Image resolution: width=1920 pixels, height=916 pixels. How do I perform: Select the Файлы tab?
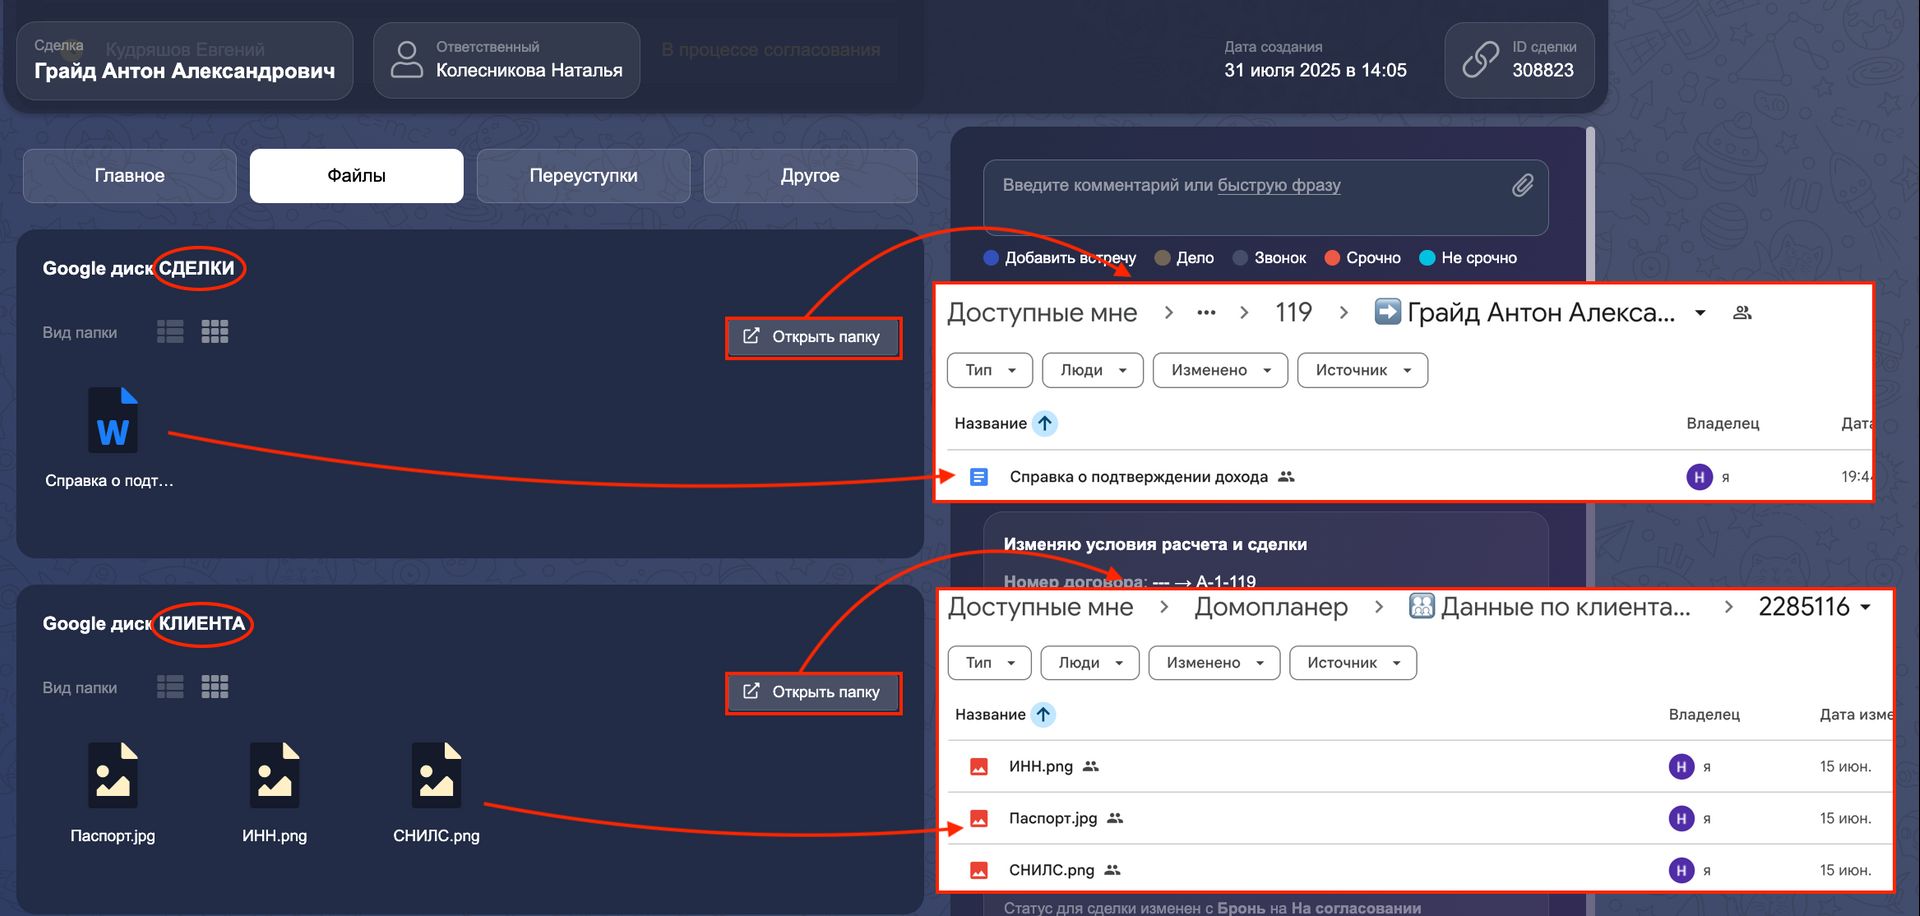(x=357, y=176)
